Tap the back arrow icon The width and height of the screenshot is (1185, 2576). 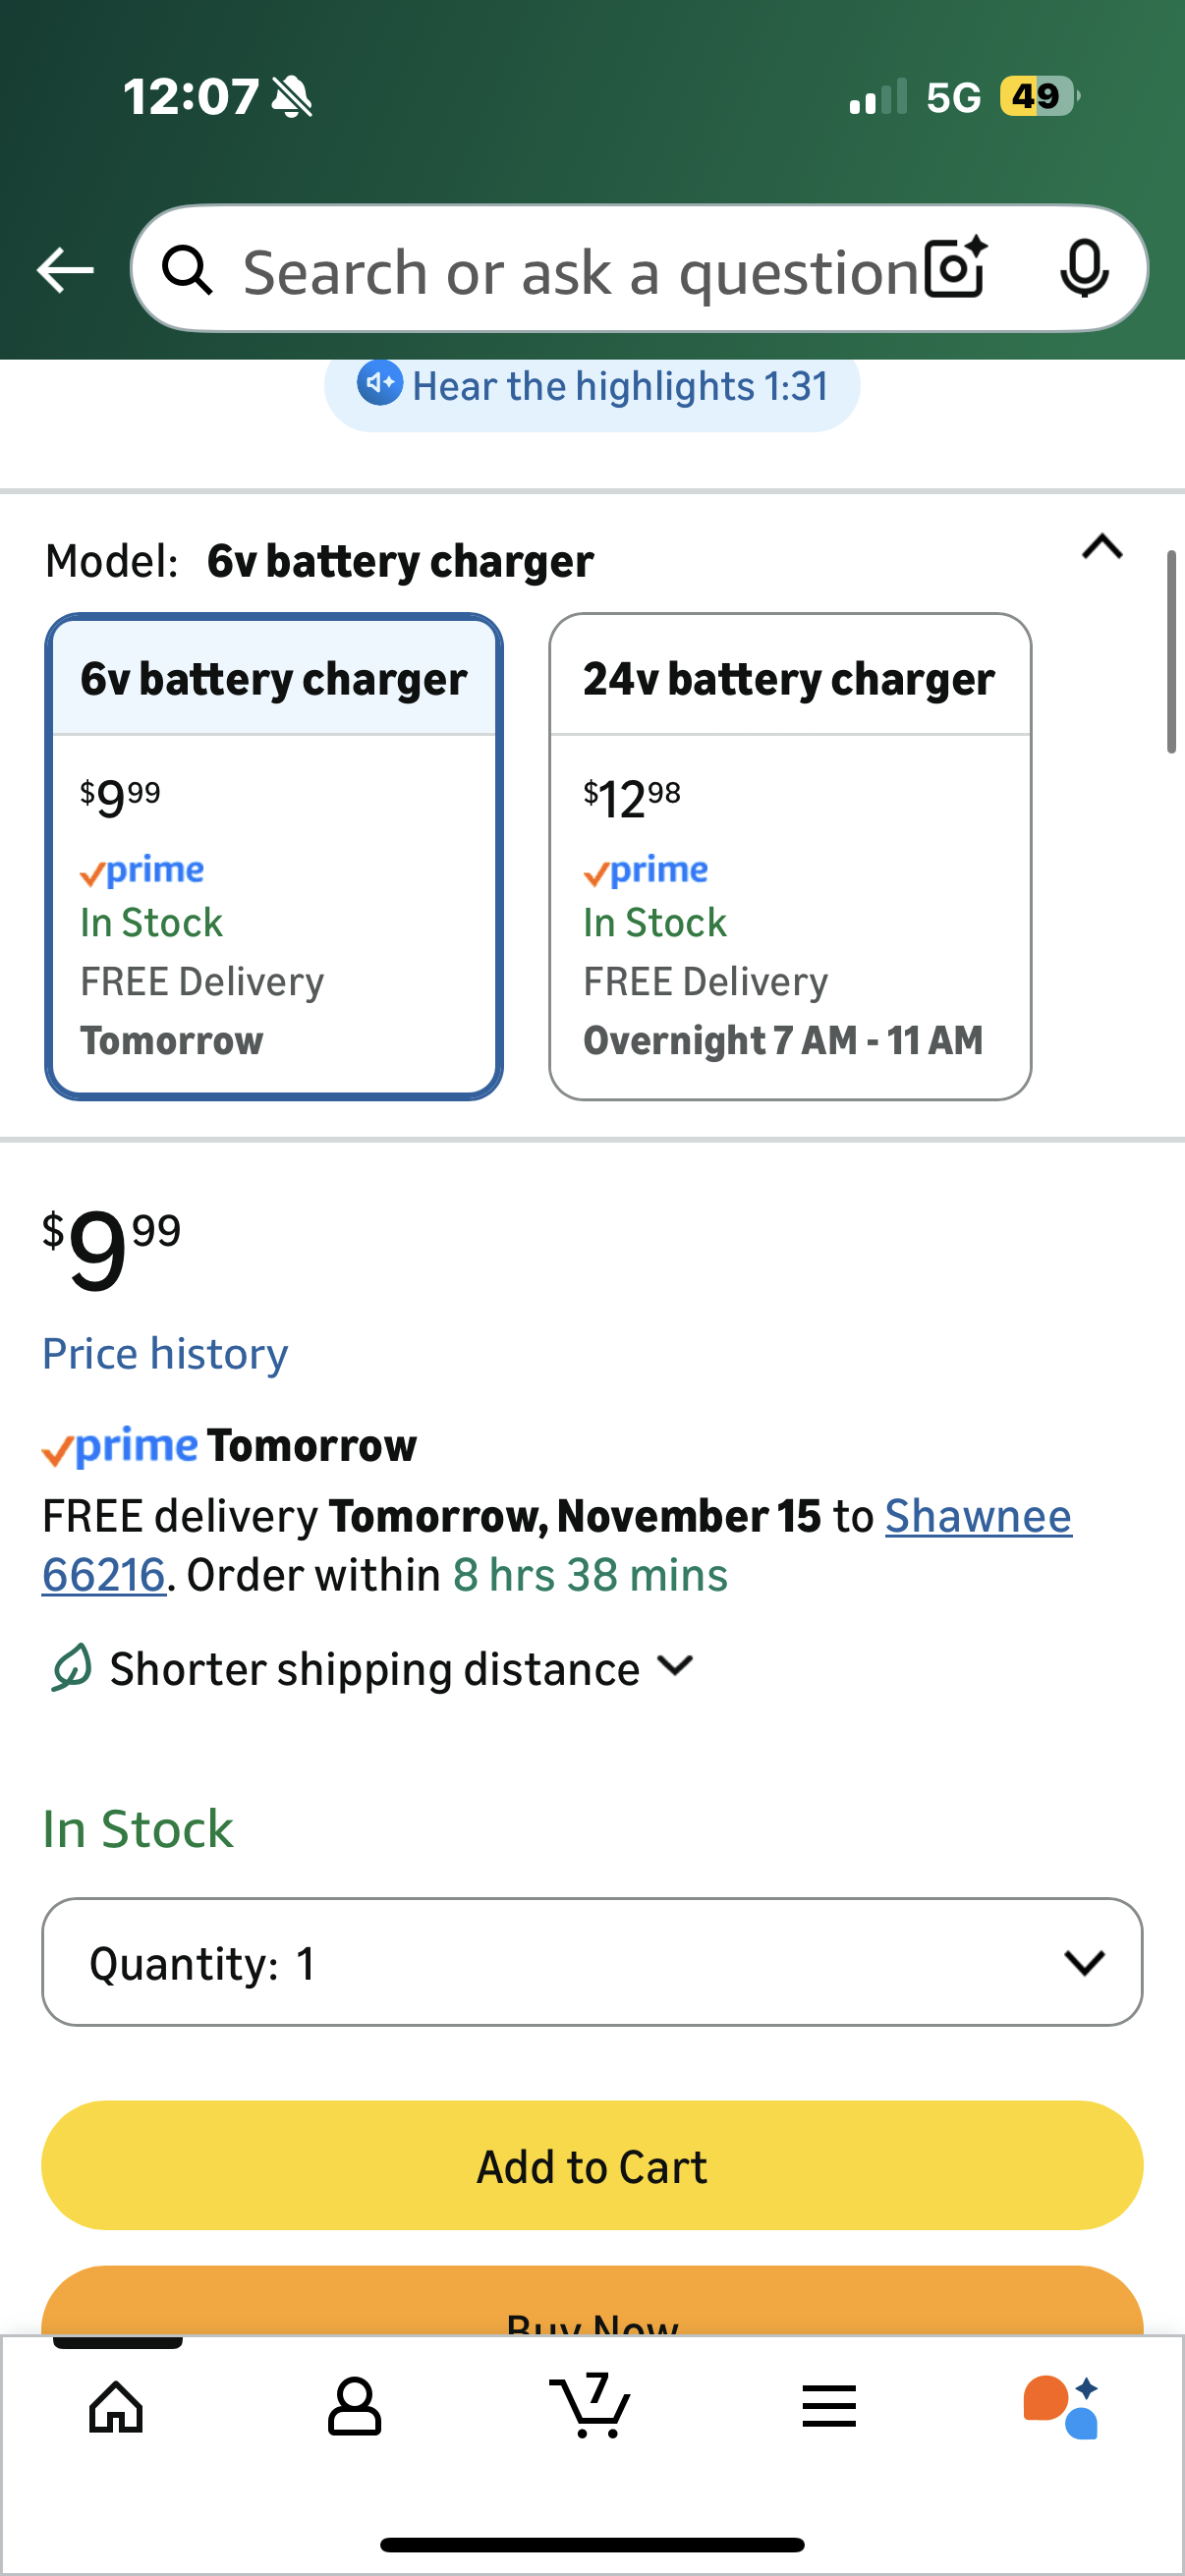[x=65, y=270]
